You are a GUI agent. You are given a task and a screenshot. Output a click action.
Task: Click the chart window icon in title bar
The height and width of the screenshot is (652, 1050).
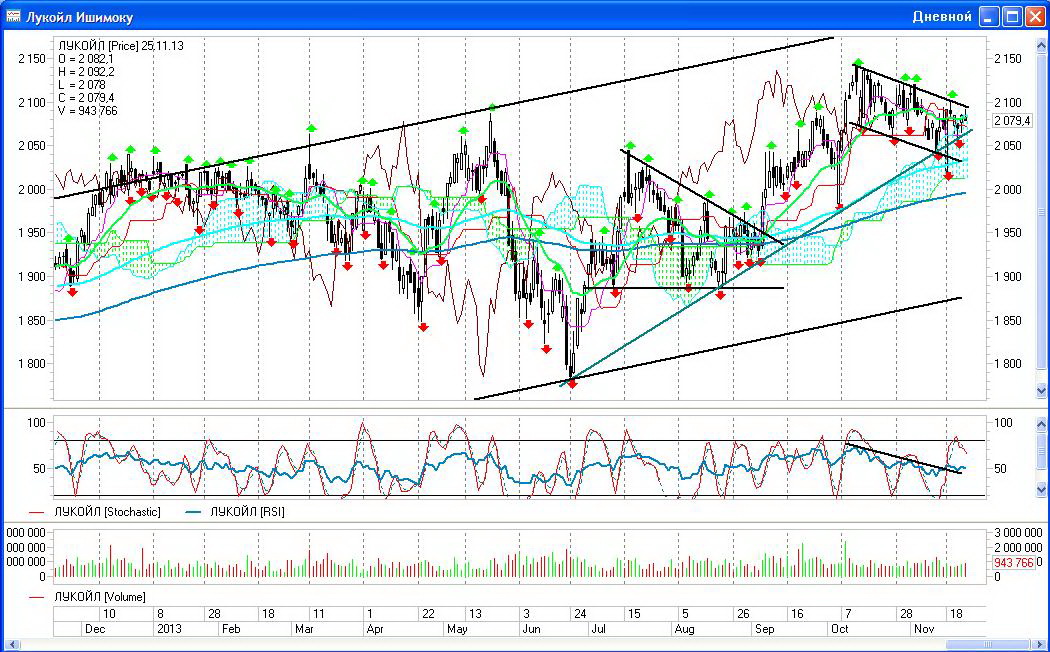(x=15, y=16)
